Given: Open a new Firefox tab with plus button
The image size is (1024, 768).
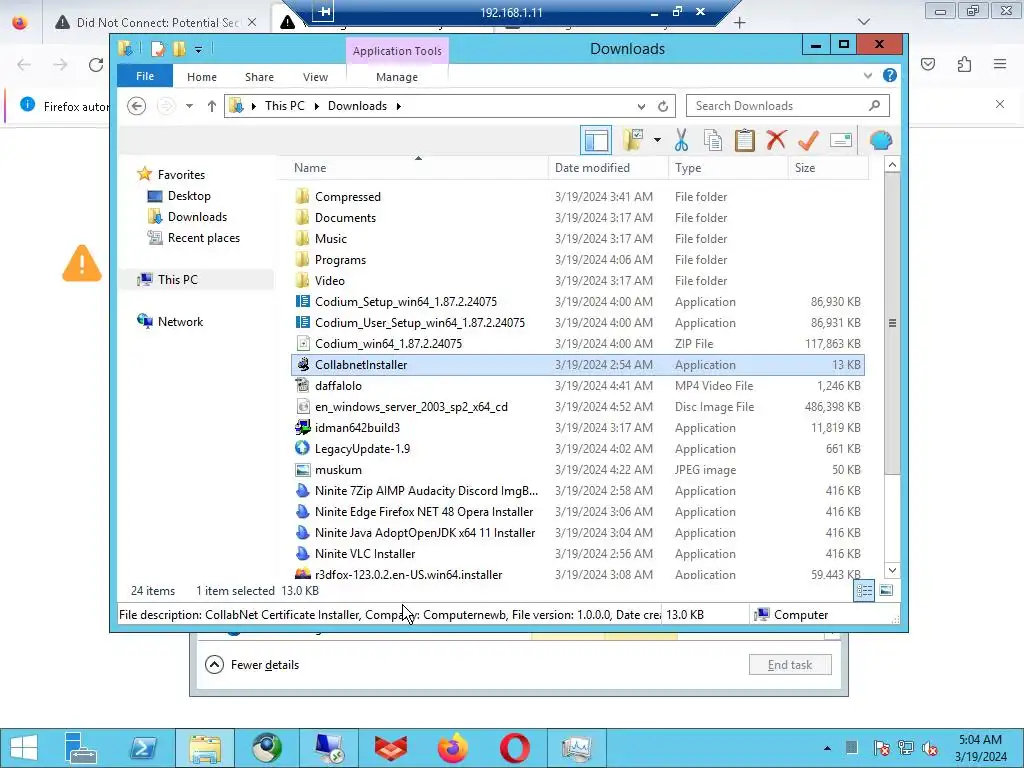Looking at the screenshot, I should tap(739, 23).
